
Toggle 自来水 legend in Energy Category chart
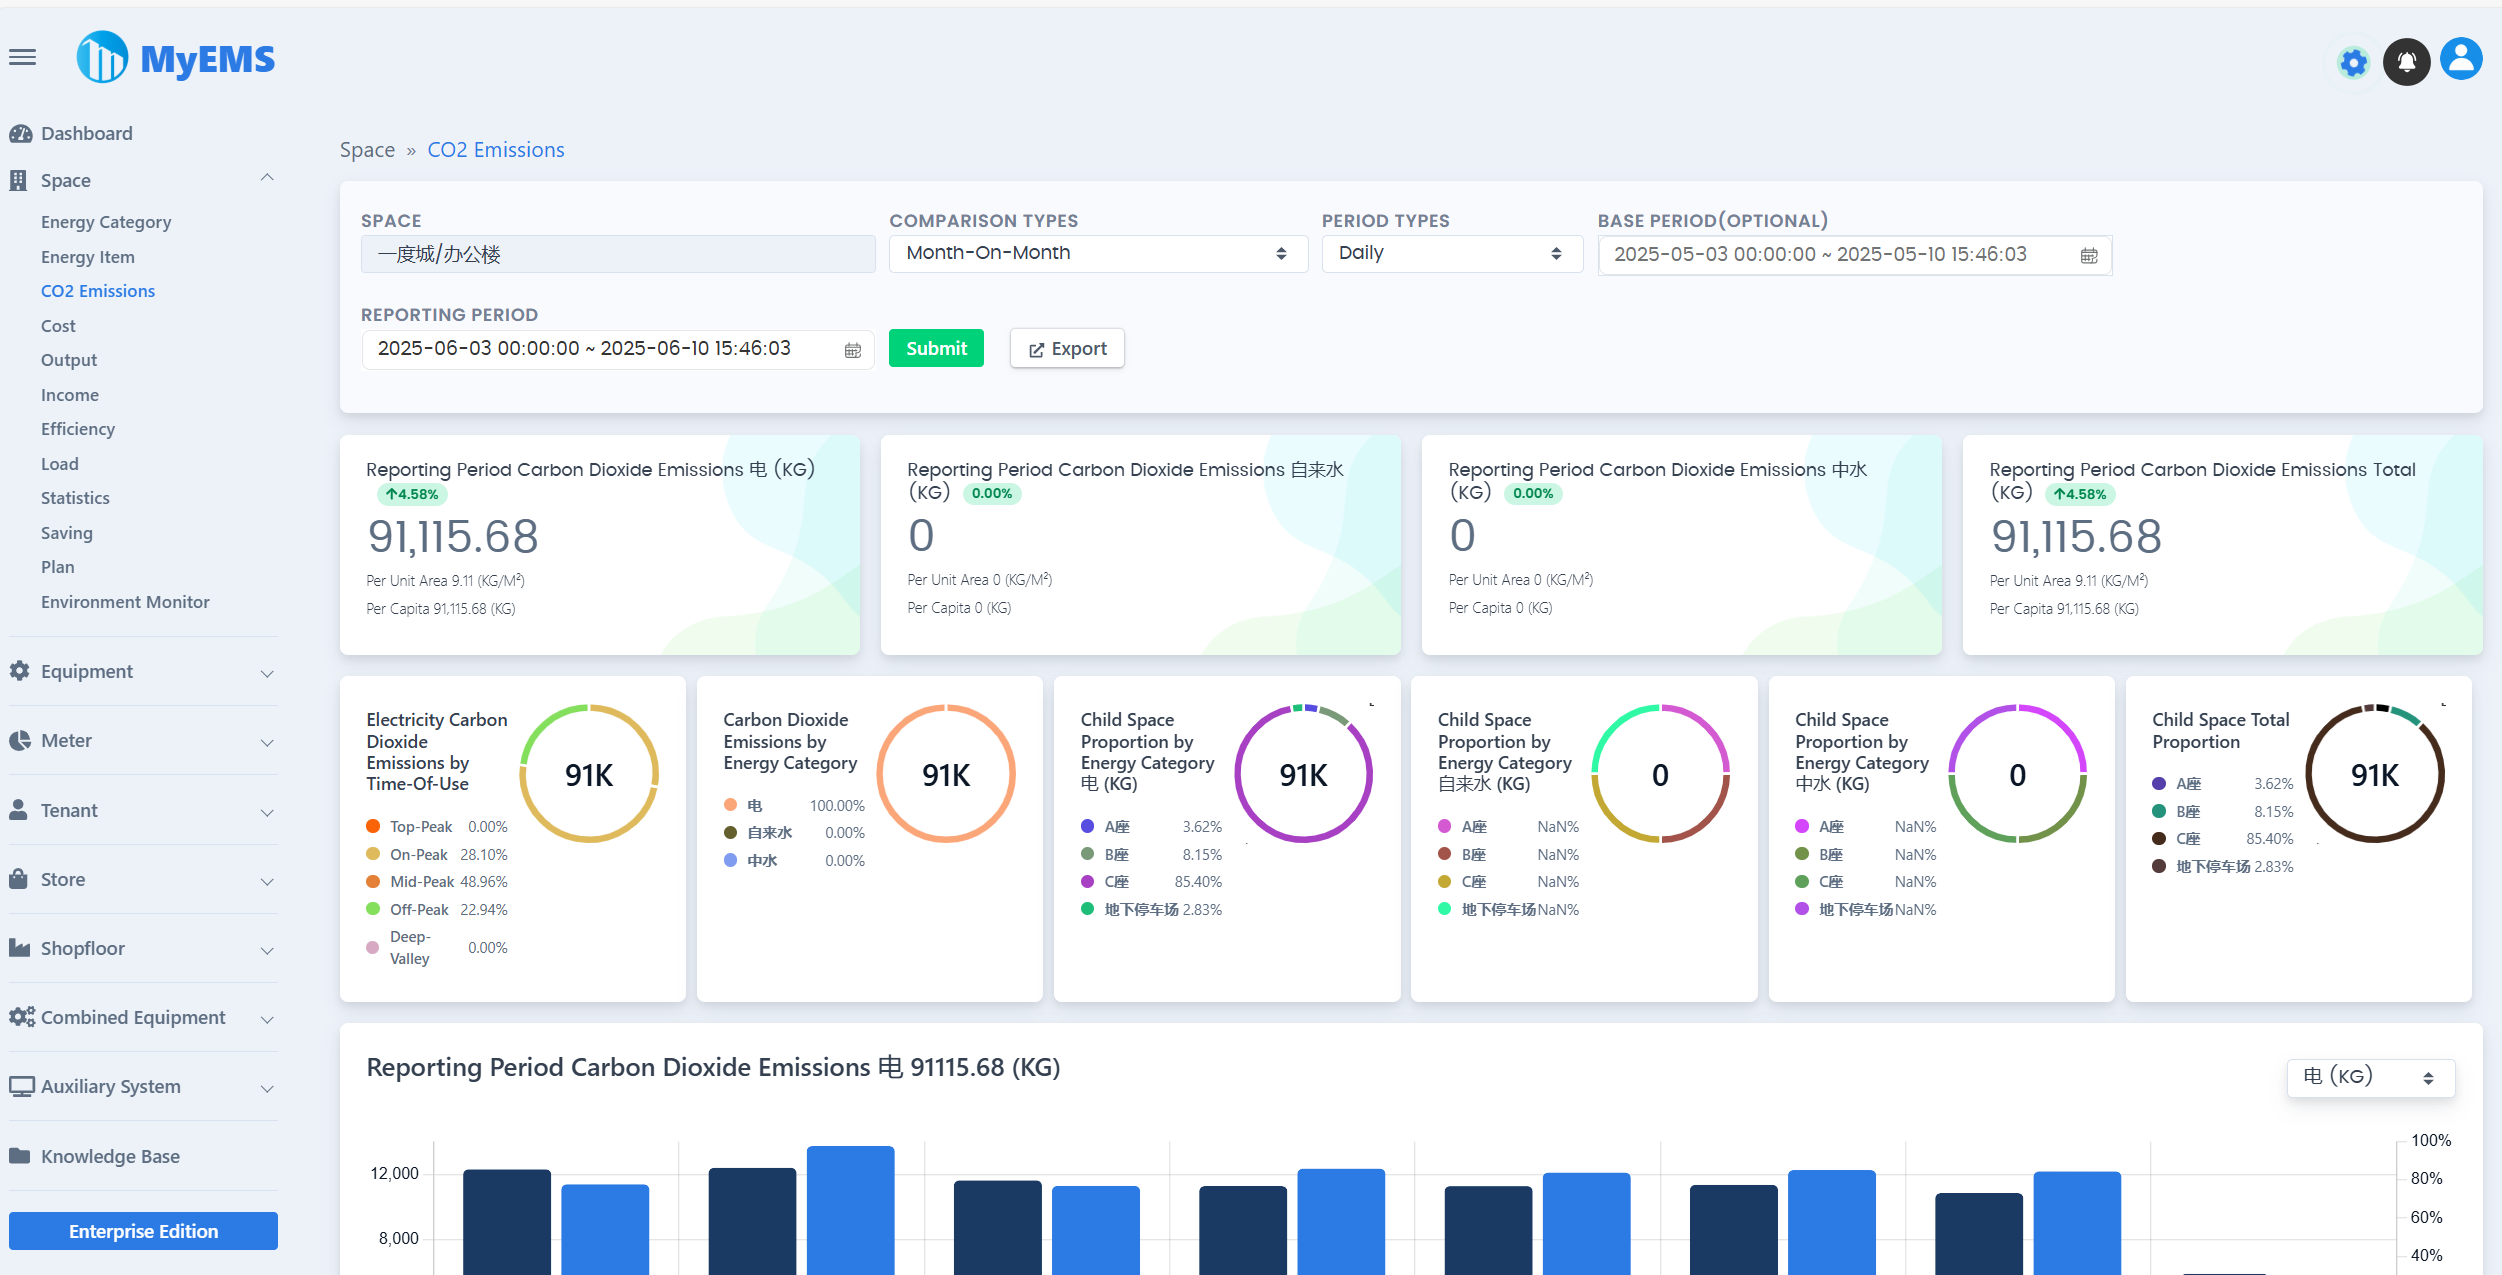click(769, 833)
